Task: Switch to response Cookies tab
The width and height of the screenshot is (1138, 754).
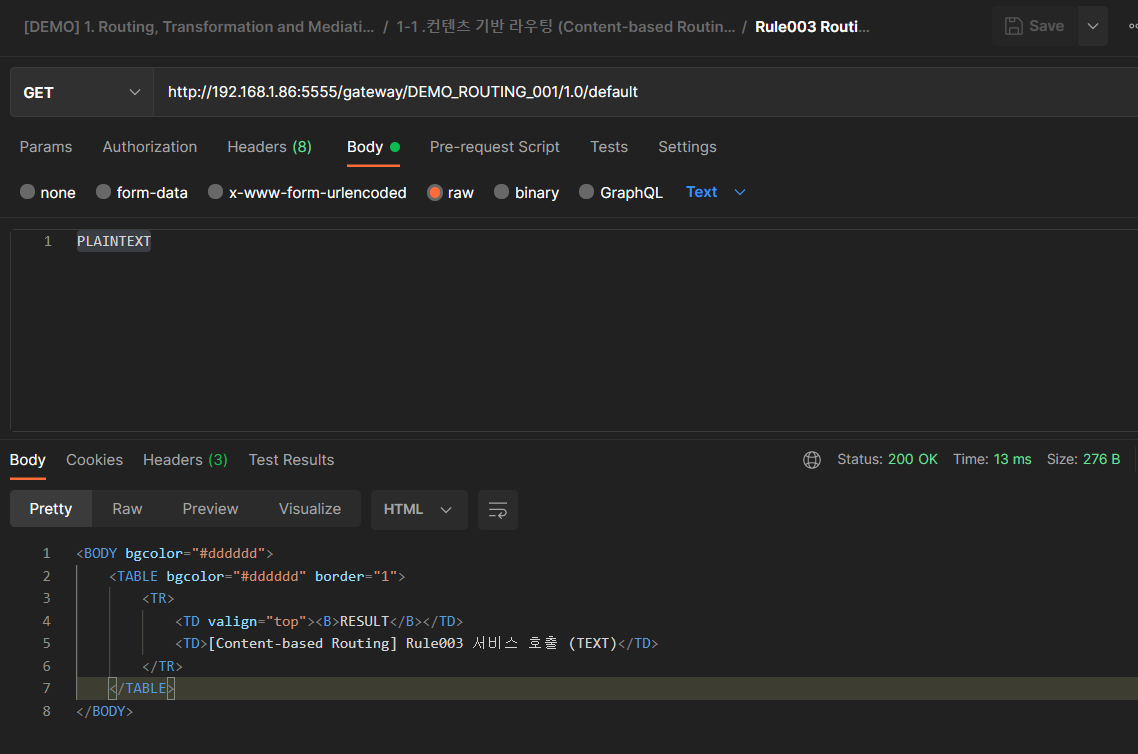Action: coord(94,460)
